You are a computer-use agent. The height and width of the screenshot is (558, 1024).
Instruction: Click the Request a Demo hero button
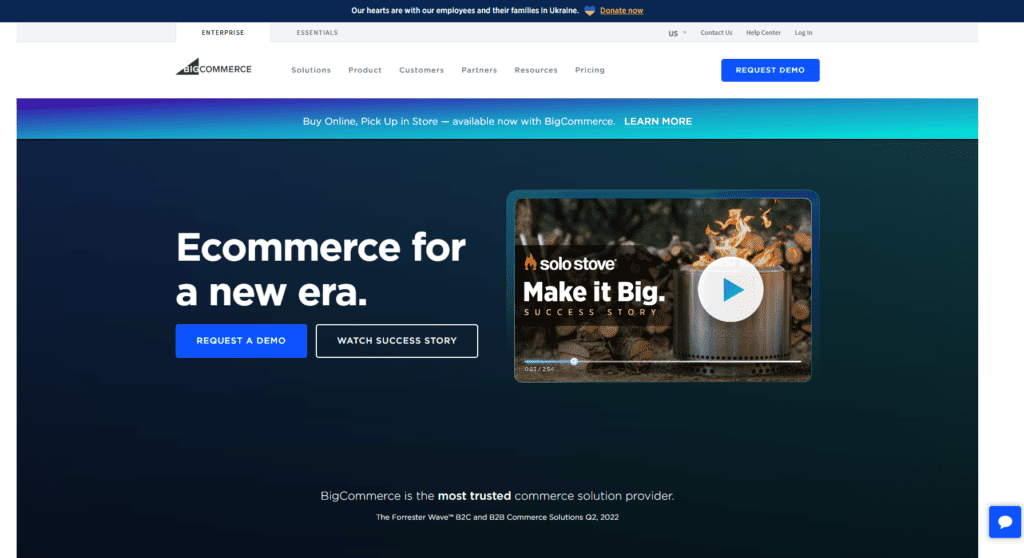(241, 340)
